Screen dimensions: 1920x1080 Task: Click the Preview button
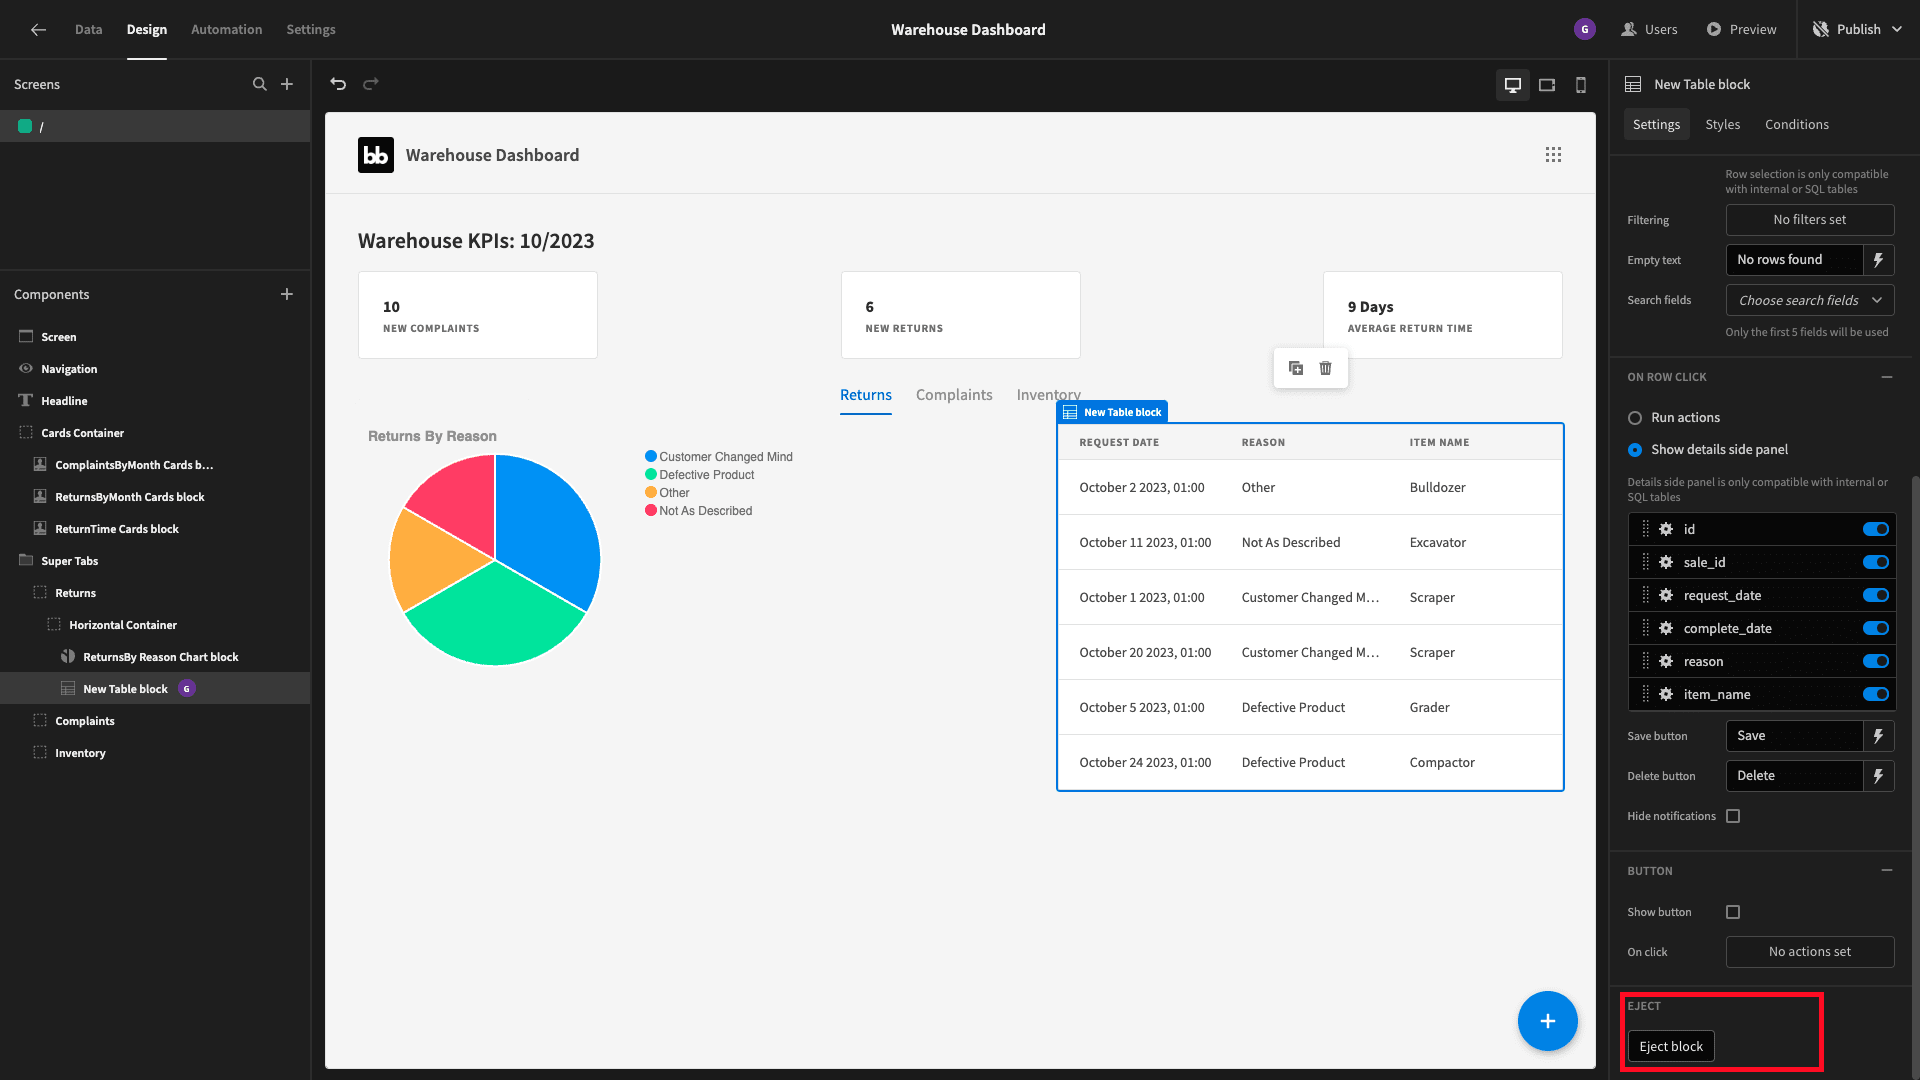click(1741, 30)
